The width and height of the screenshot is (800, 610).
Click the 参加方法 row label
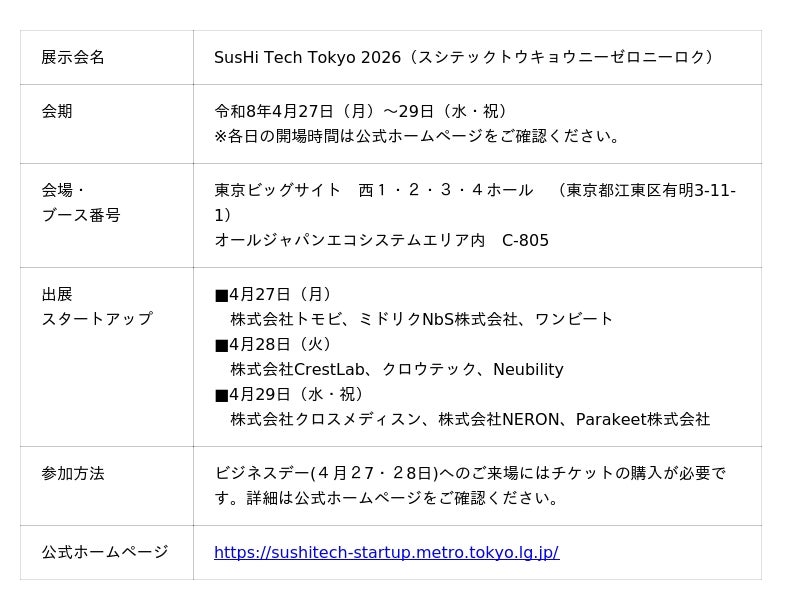click(73, 473)
